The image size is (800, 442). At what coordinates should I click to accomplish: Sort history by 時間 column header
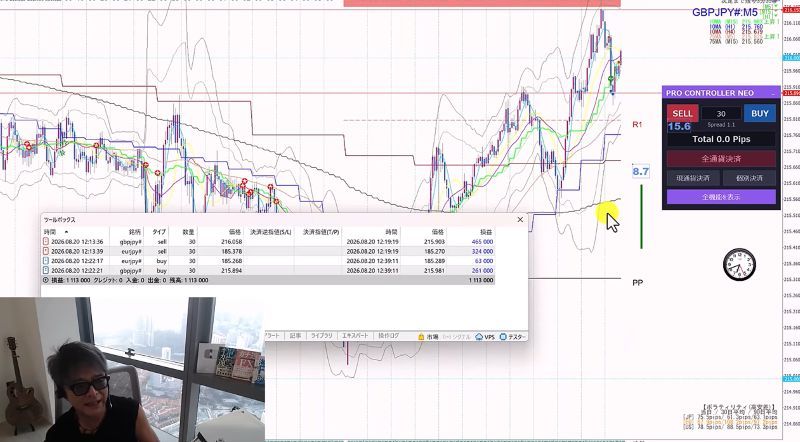click(x=50, y=232)
